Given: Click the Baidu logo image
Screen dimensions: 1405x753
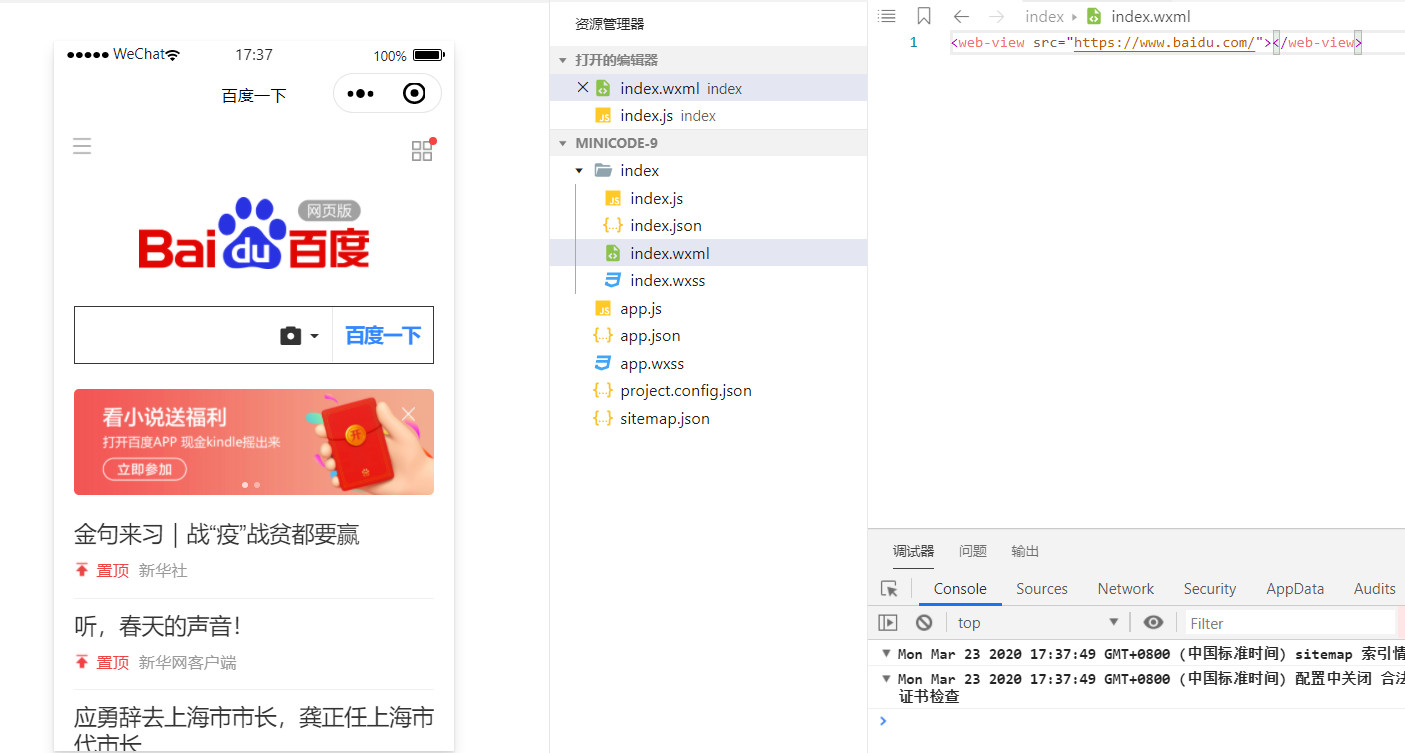Looking at the screenshot, I should pos(254,233).
